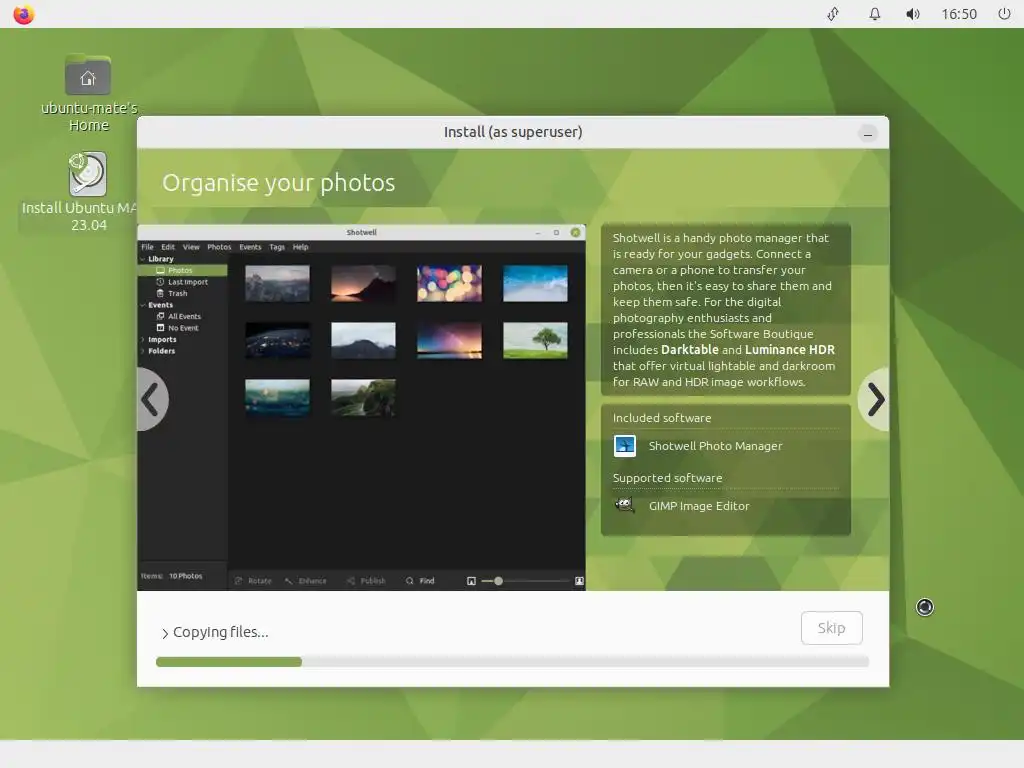Open the Photos menu in Shotwell preview
This screenshot has width=1024, height=768.
pos(219,247)
